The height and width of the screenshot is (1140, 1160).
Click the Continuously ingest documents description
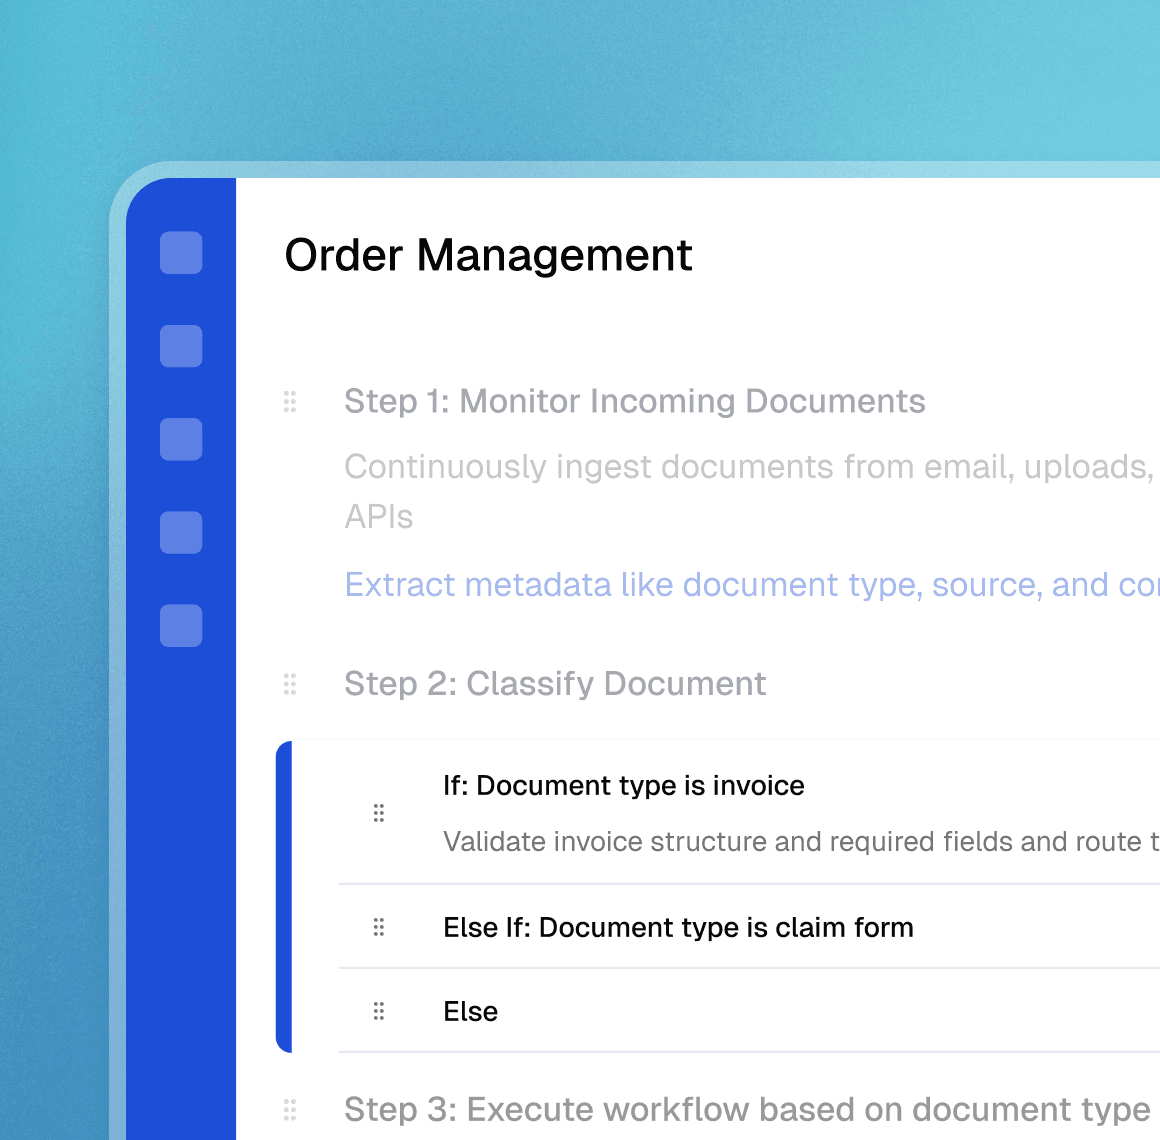point(749,491)
